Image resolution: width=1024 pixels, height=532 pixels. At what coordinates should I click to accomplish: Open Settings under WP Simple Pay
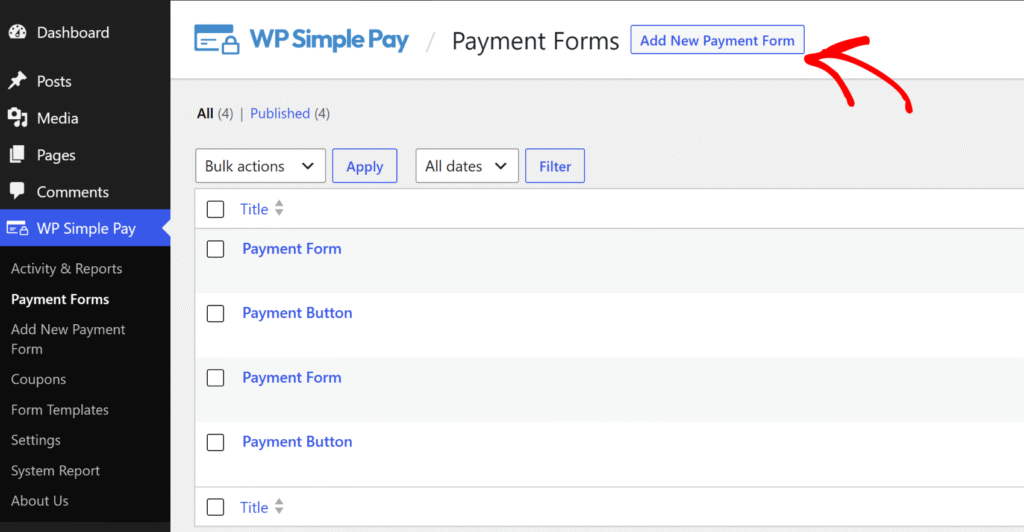[x=36, y=440]
